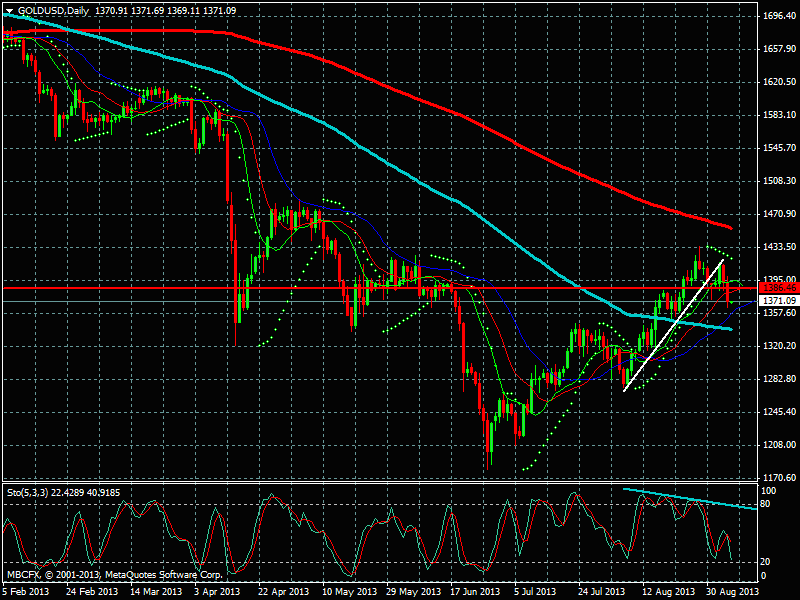
Task: Select the cyan trendline over the stochastic
Action: [x=690, y=499]
